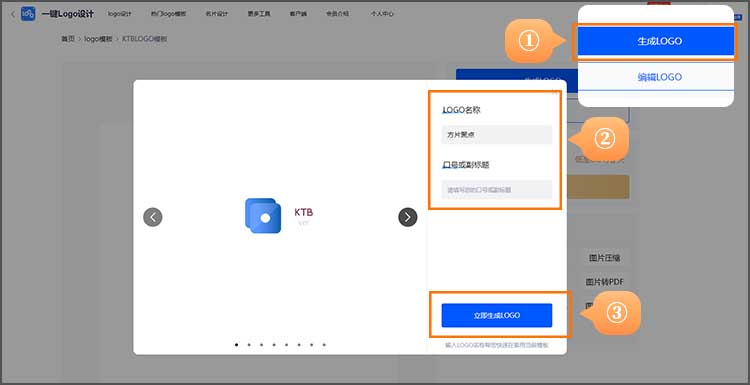Screen dimensions: 750x385
Task: Go to logo模板 breadcrumb link
Action: pyautogui.click(x=98, y=39)
